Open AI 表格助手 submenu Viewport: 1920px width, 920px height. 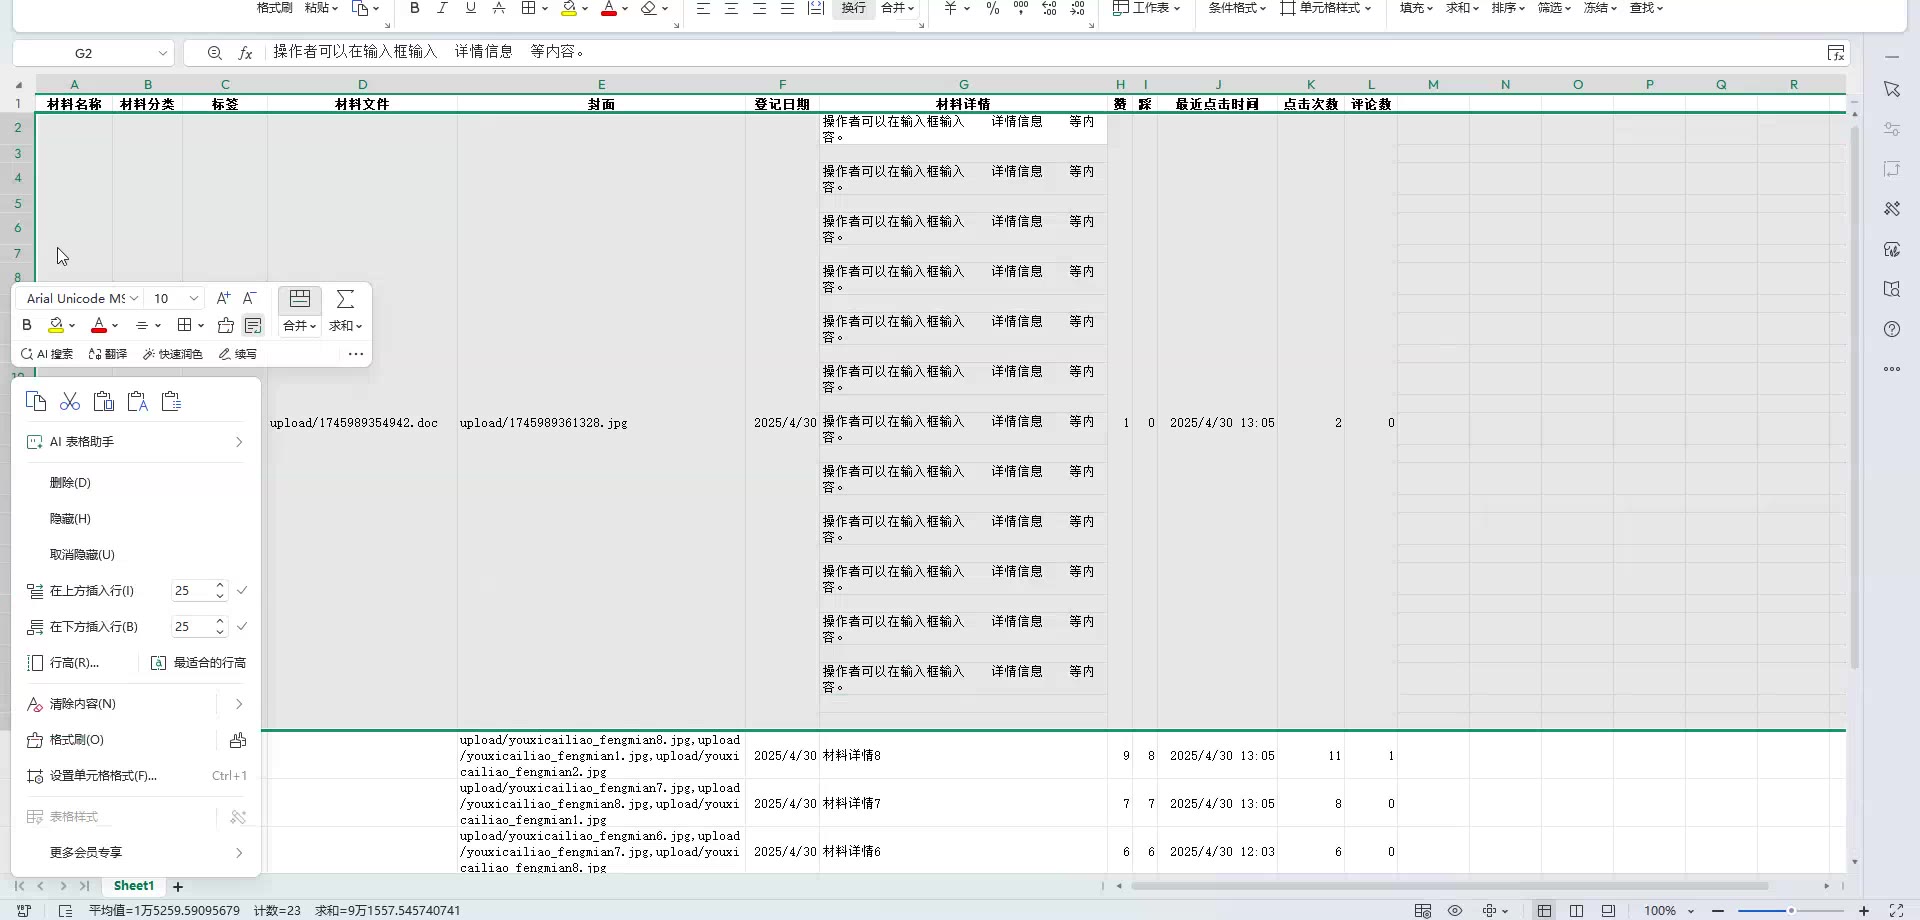click(x=136, y=442)
